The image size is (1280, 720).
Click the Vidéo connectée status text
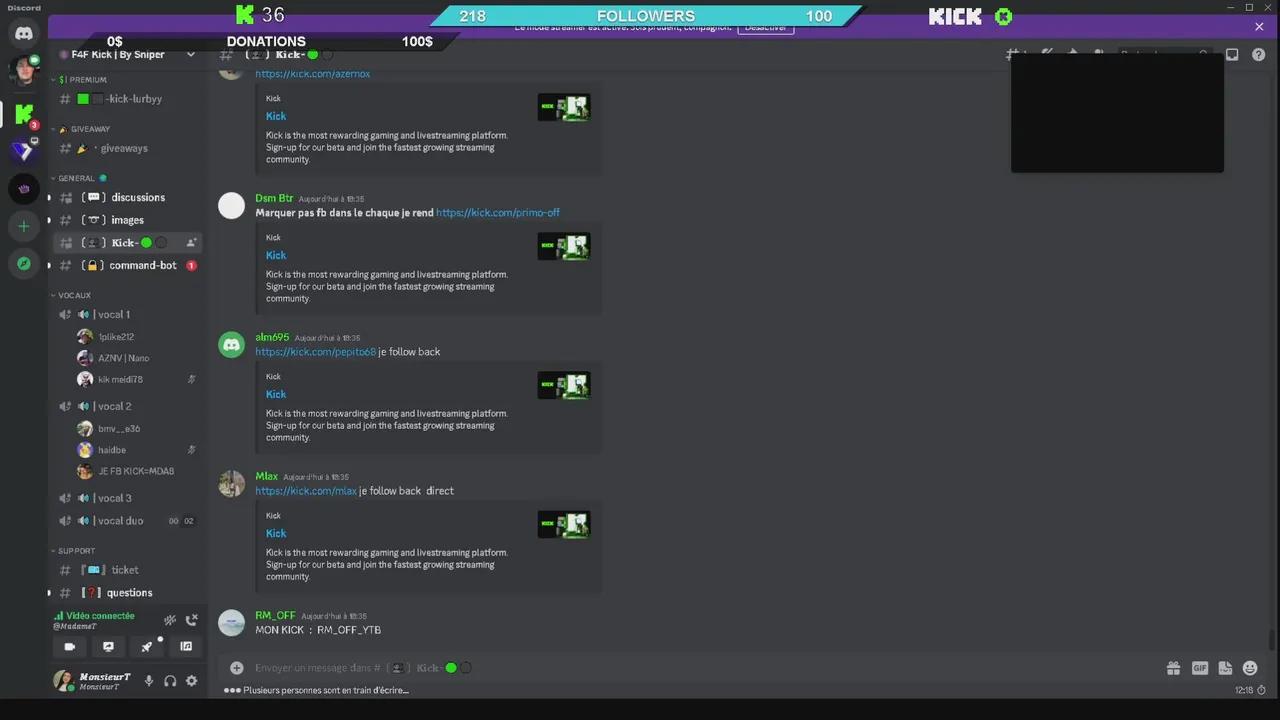[100, 616]
